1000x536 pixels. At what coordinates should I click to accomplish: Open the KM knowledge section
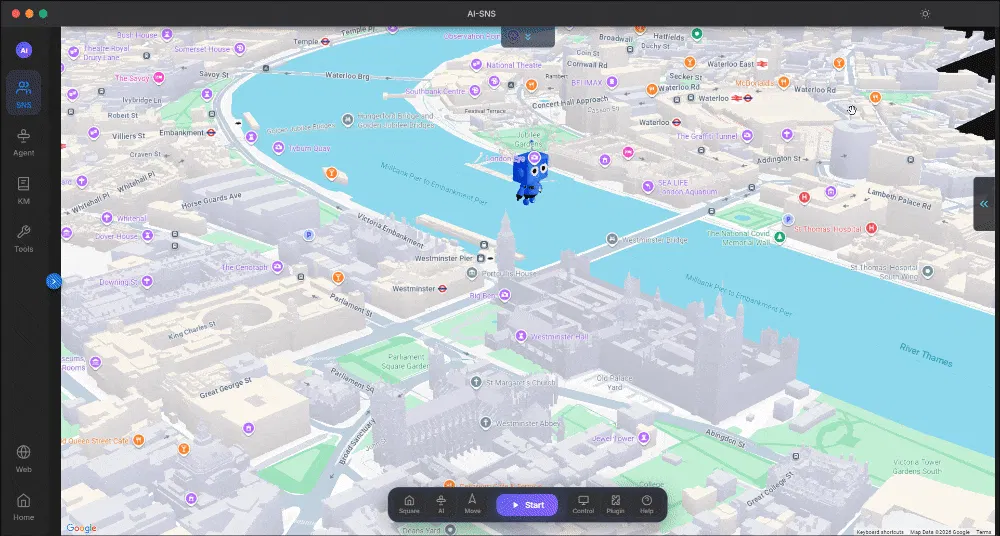point(24,191)
